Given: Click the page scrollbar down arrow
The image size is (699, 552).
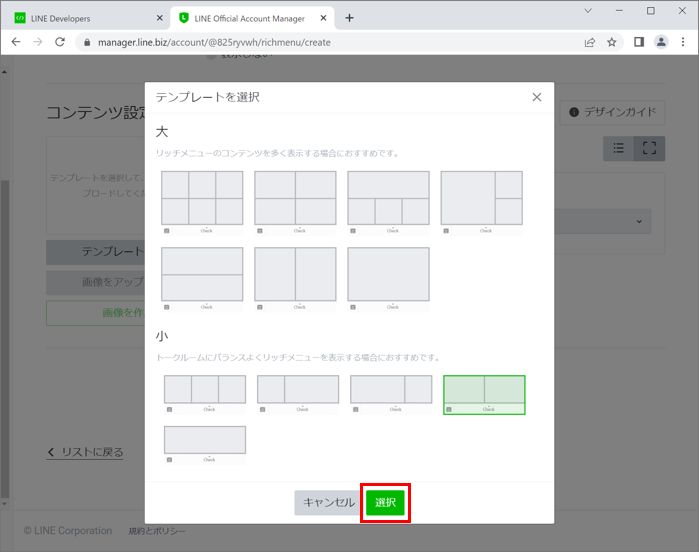Looking at the screenshot, I should click(x=4, y=504).
